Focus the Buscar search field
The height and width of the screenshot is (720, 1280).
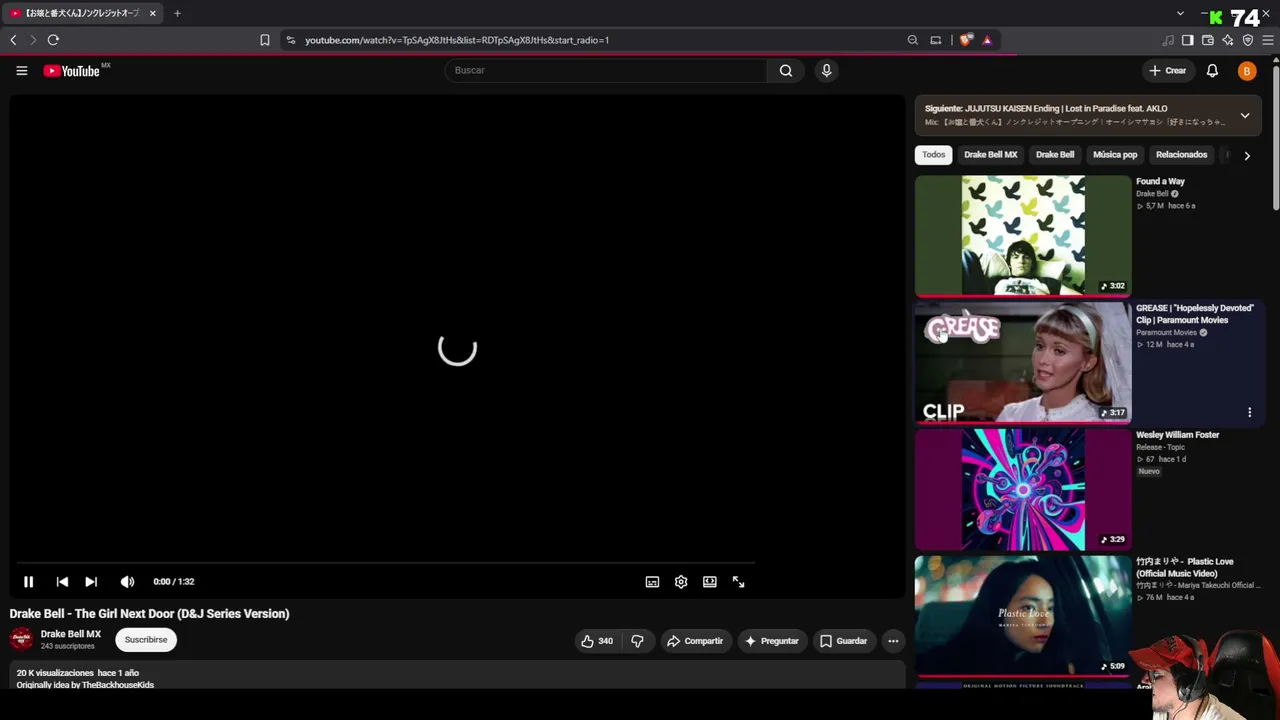pyautogui.click(x=606, y=70)
